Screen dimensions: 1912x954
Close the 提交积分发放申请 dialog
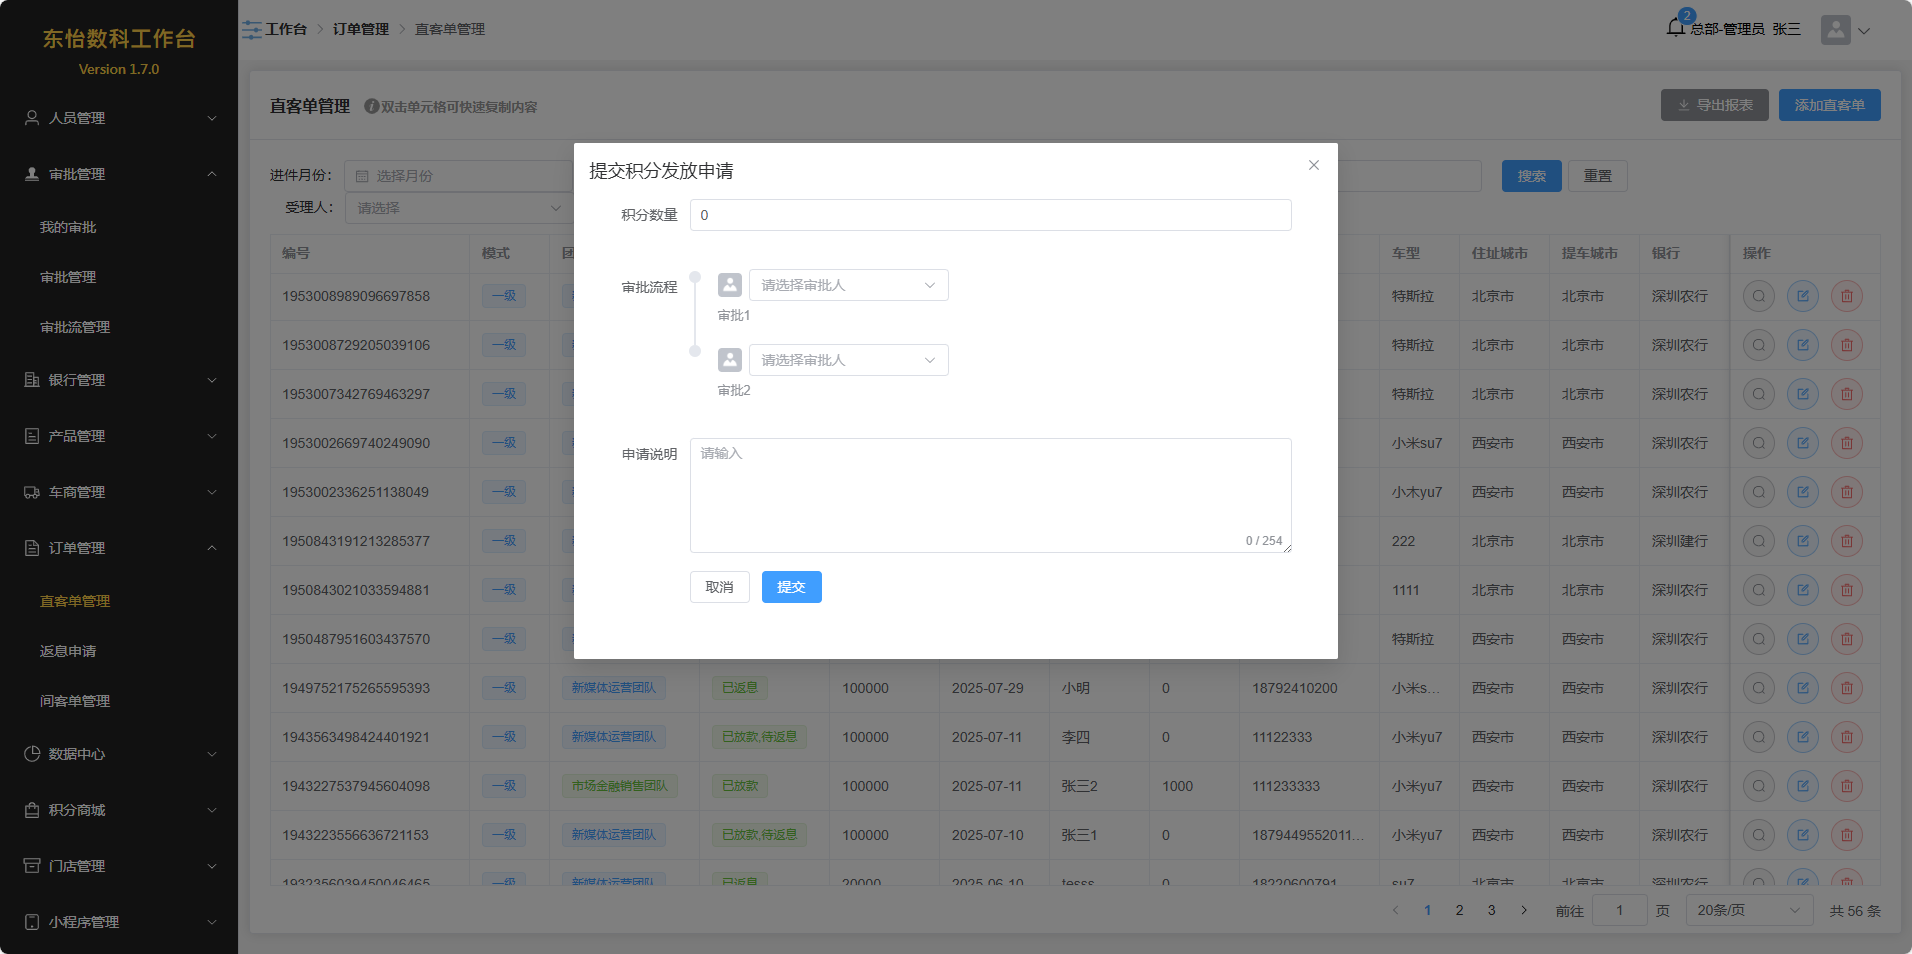[1313, 165]
